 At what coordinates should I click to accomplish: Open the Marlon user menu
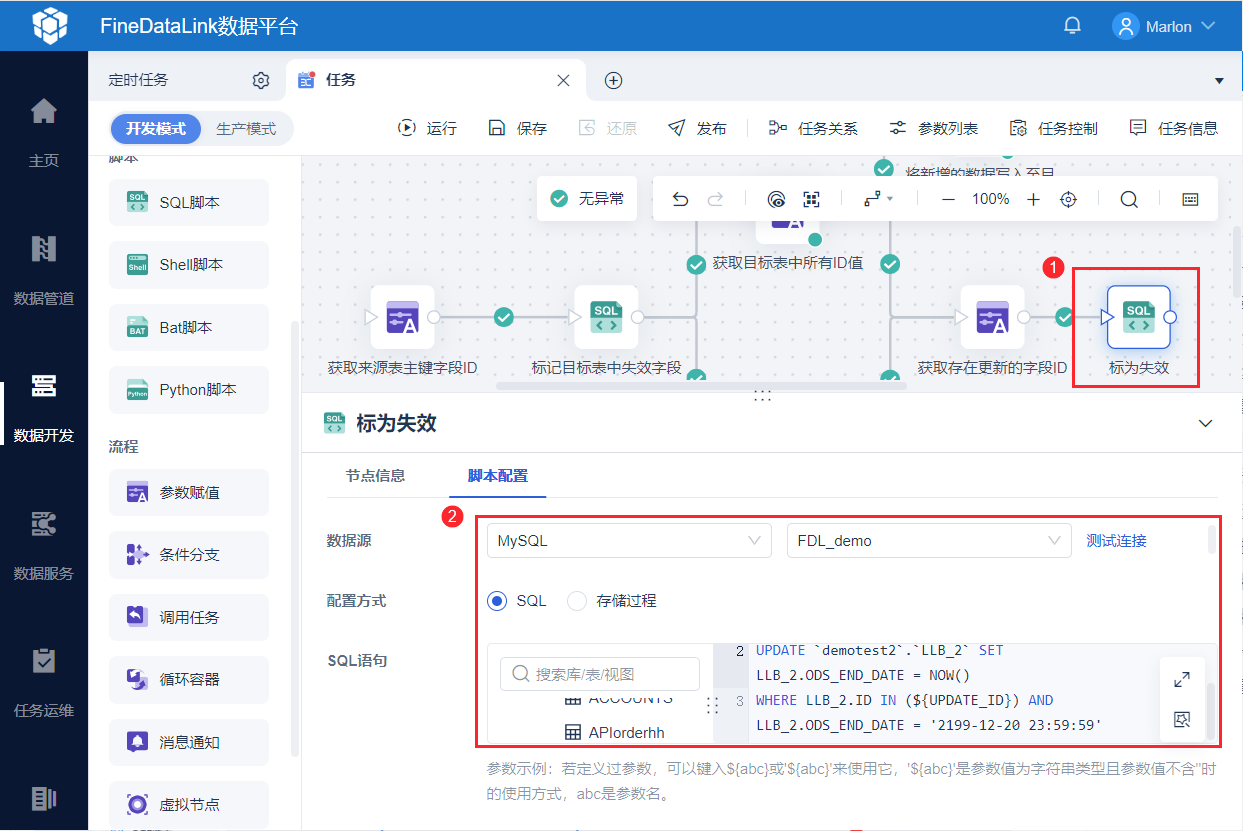[x=1164, y=26]
